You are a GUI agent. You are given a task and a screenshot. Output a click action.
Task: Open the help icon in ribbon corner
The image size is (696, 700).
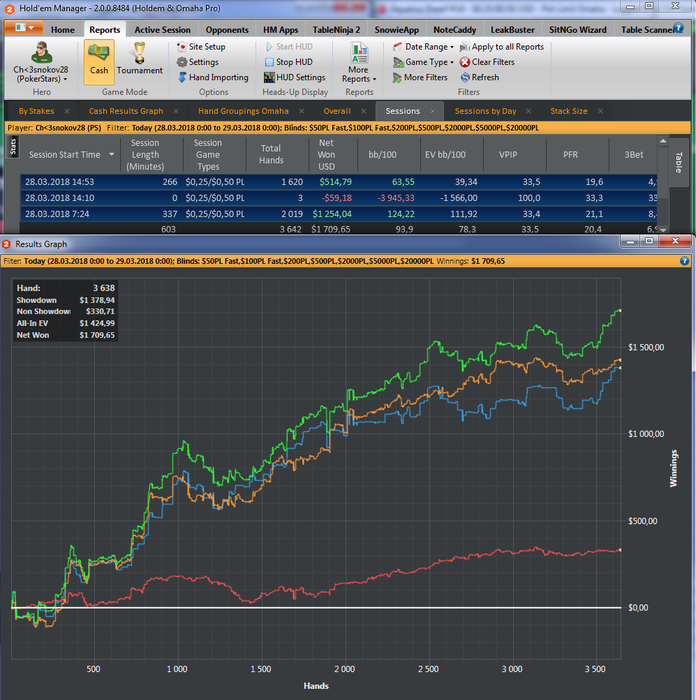pos(679,28)
